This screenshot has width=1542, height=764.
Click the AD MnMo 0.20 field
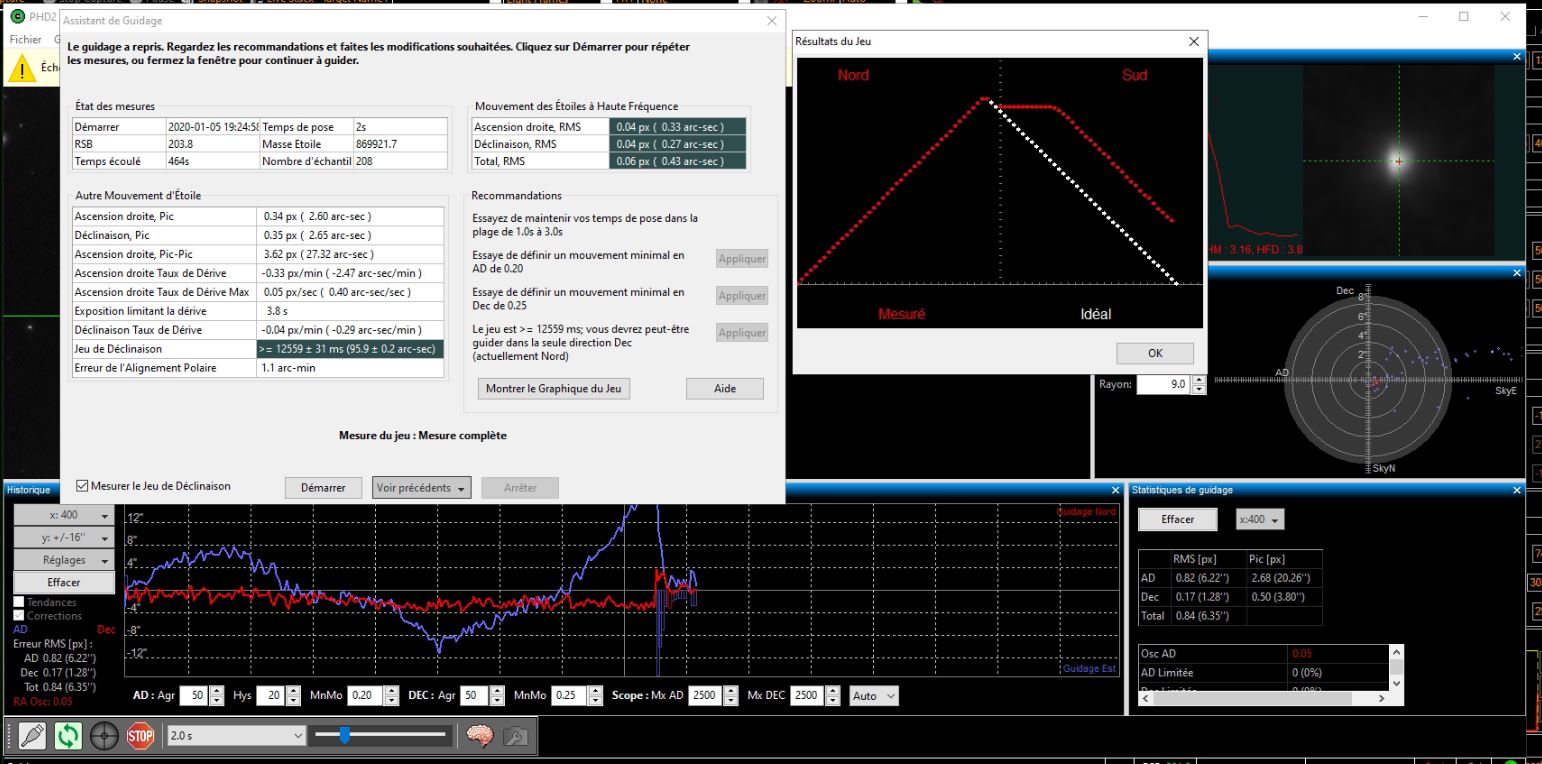click(x=366, y=695)
